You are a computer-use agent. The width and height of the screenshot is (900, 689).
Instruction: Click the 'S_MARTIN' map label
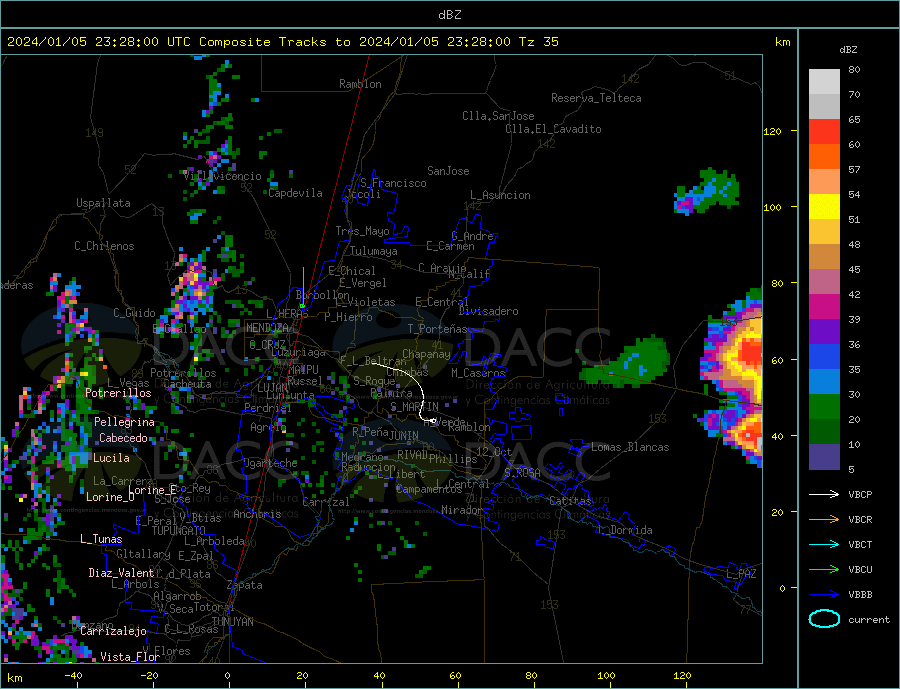(414, 407)
